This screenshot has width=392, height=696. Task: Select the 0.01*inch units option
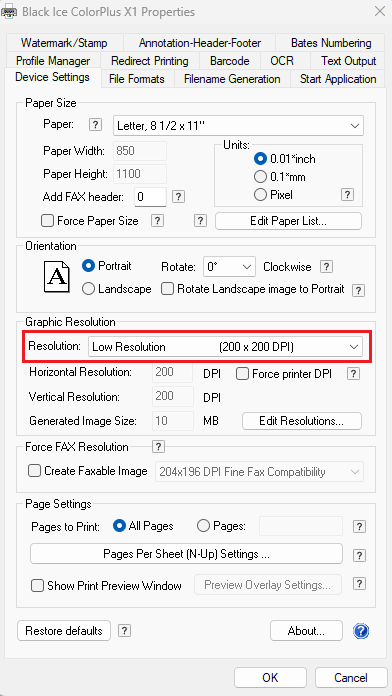(260, 158)
